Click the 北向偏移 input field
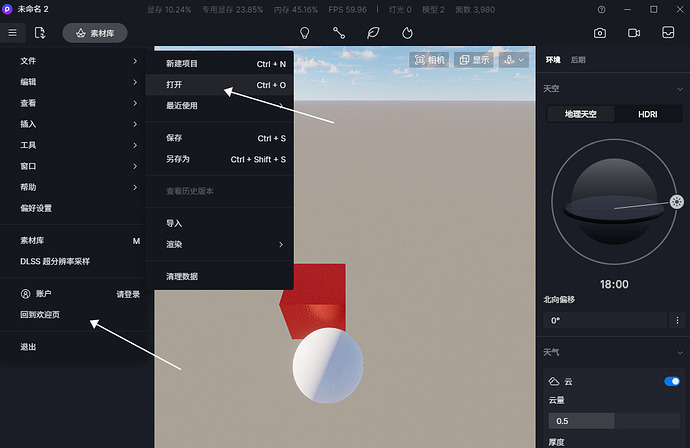Viewport: 690px width, 448px height. pyautogui.click(x=604, y=320)
